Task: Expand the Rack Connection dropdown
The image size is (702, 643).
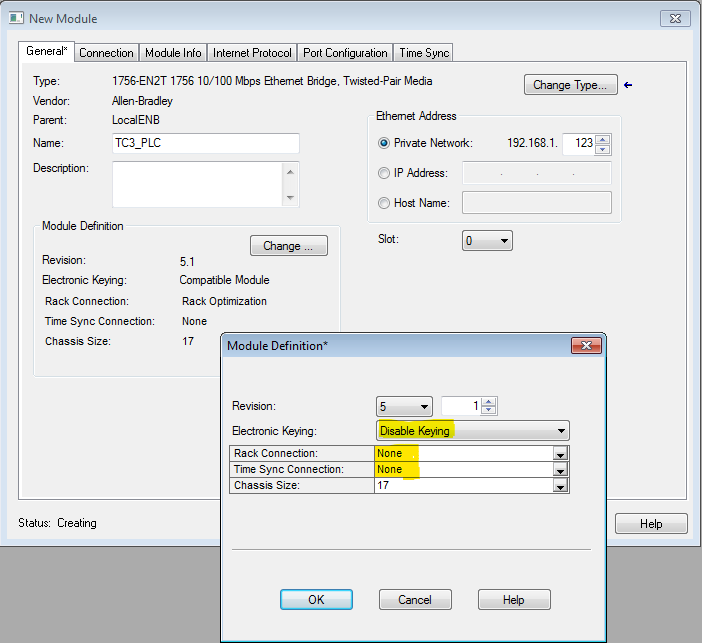Action: (560, 454)
